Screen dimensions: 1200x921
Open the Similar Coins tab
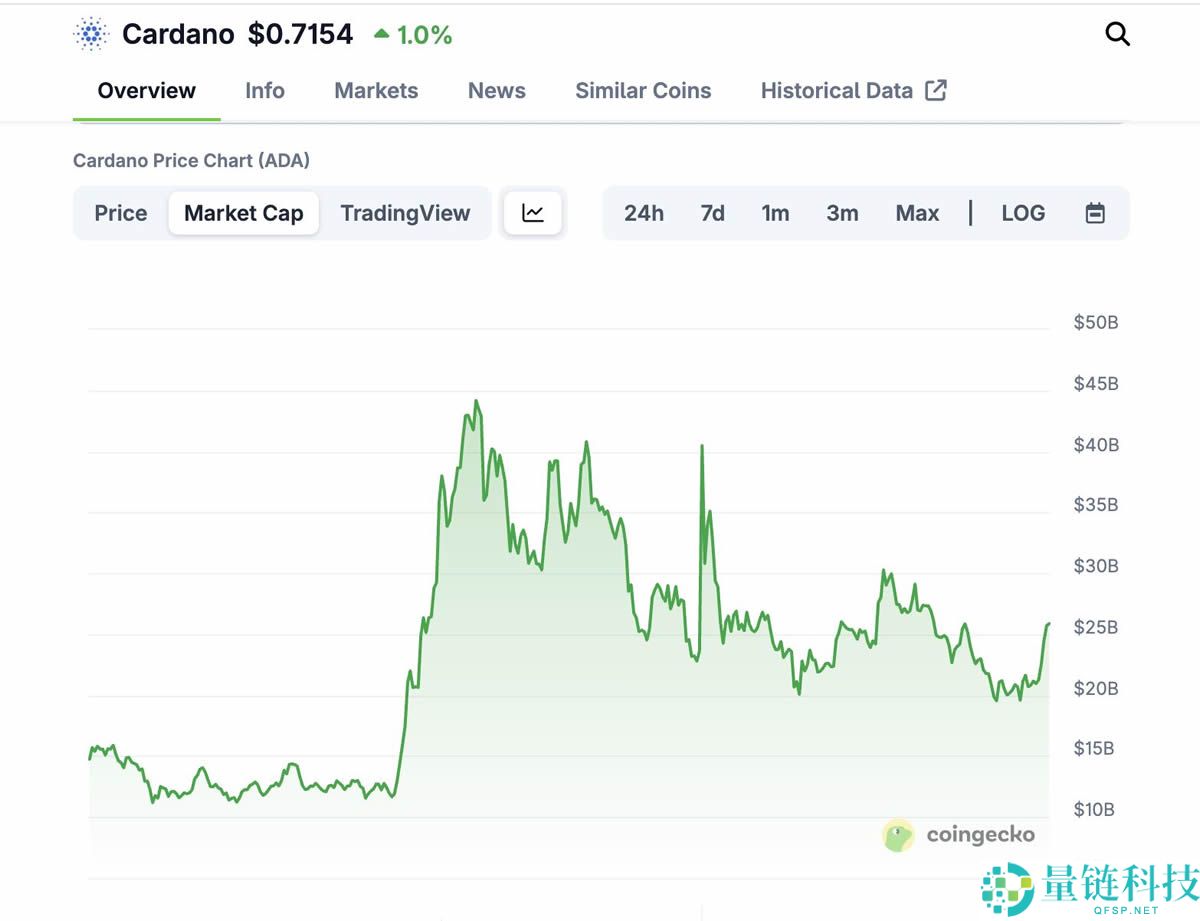[x=643, y=90]
